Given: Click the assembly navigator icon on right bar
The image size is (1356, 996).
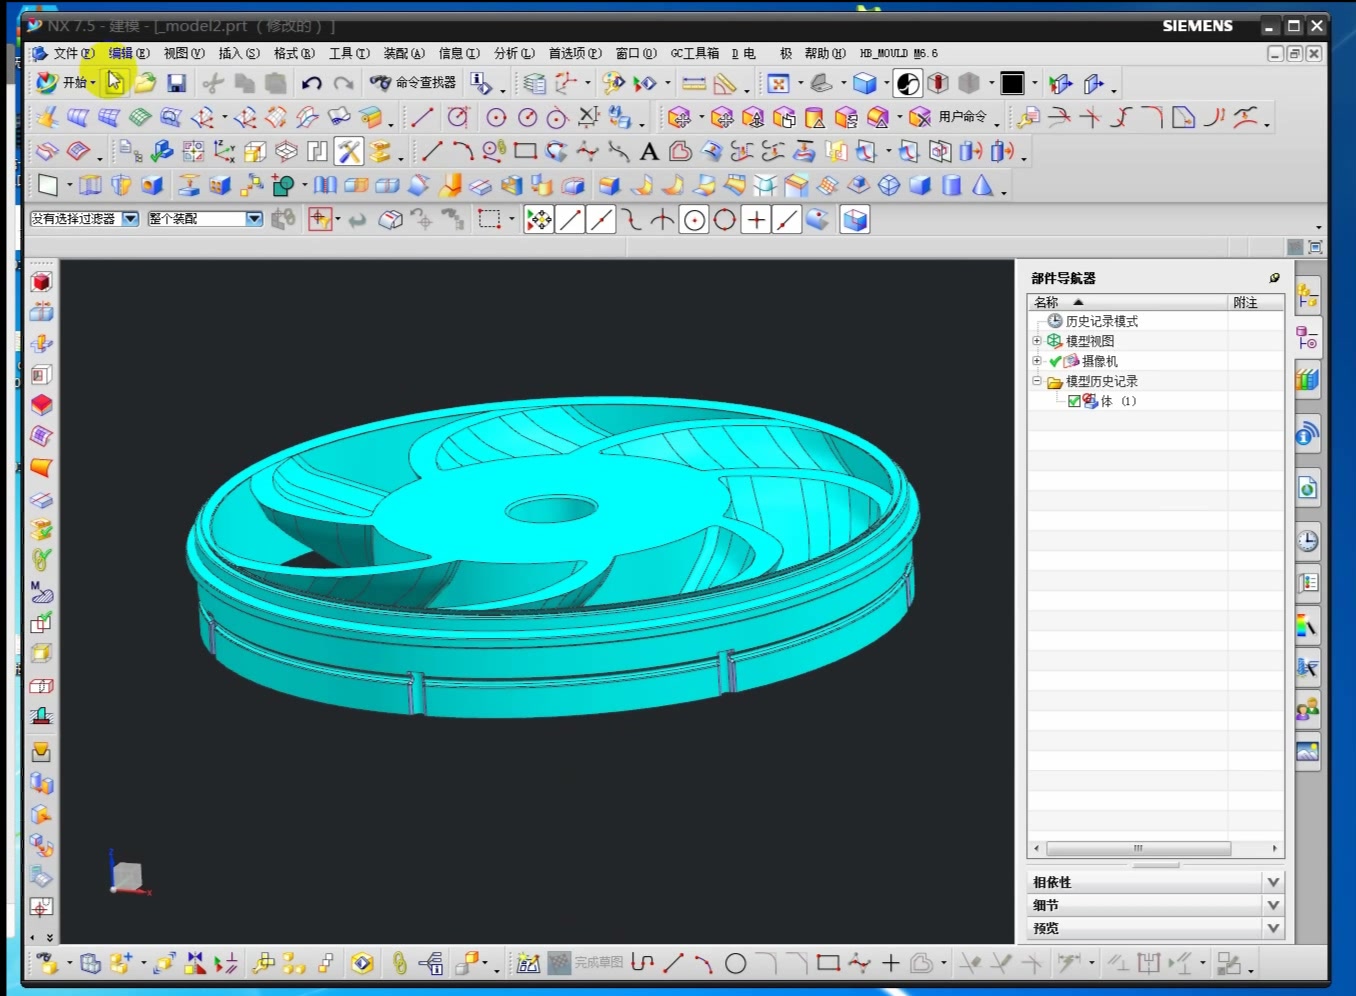Looking at the screenshot, I should 1308,296.
